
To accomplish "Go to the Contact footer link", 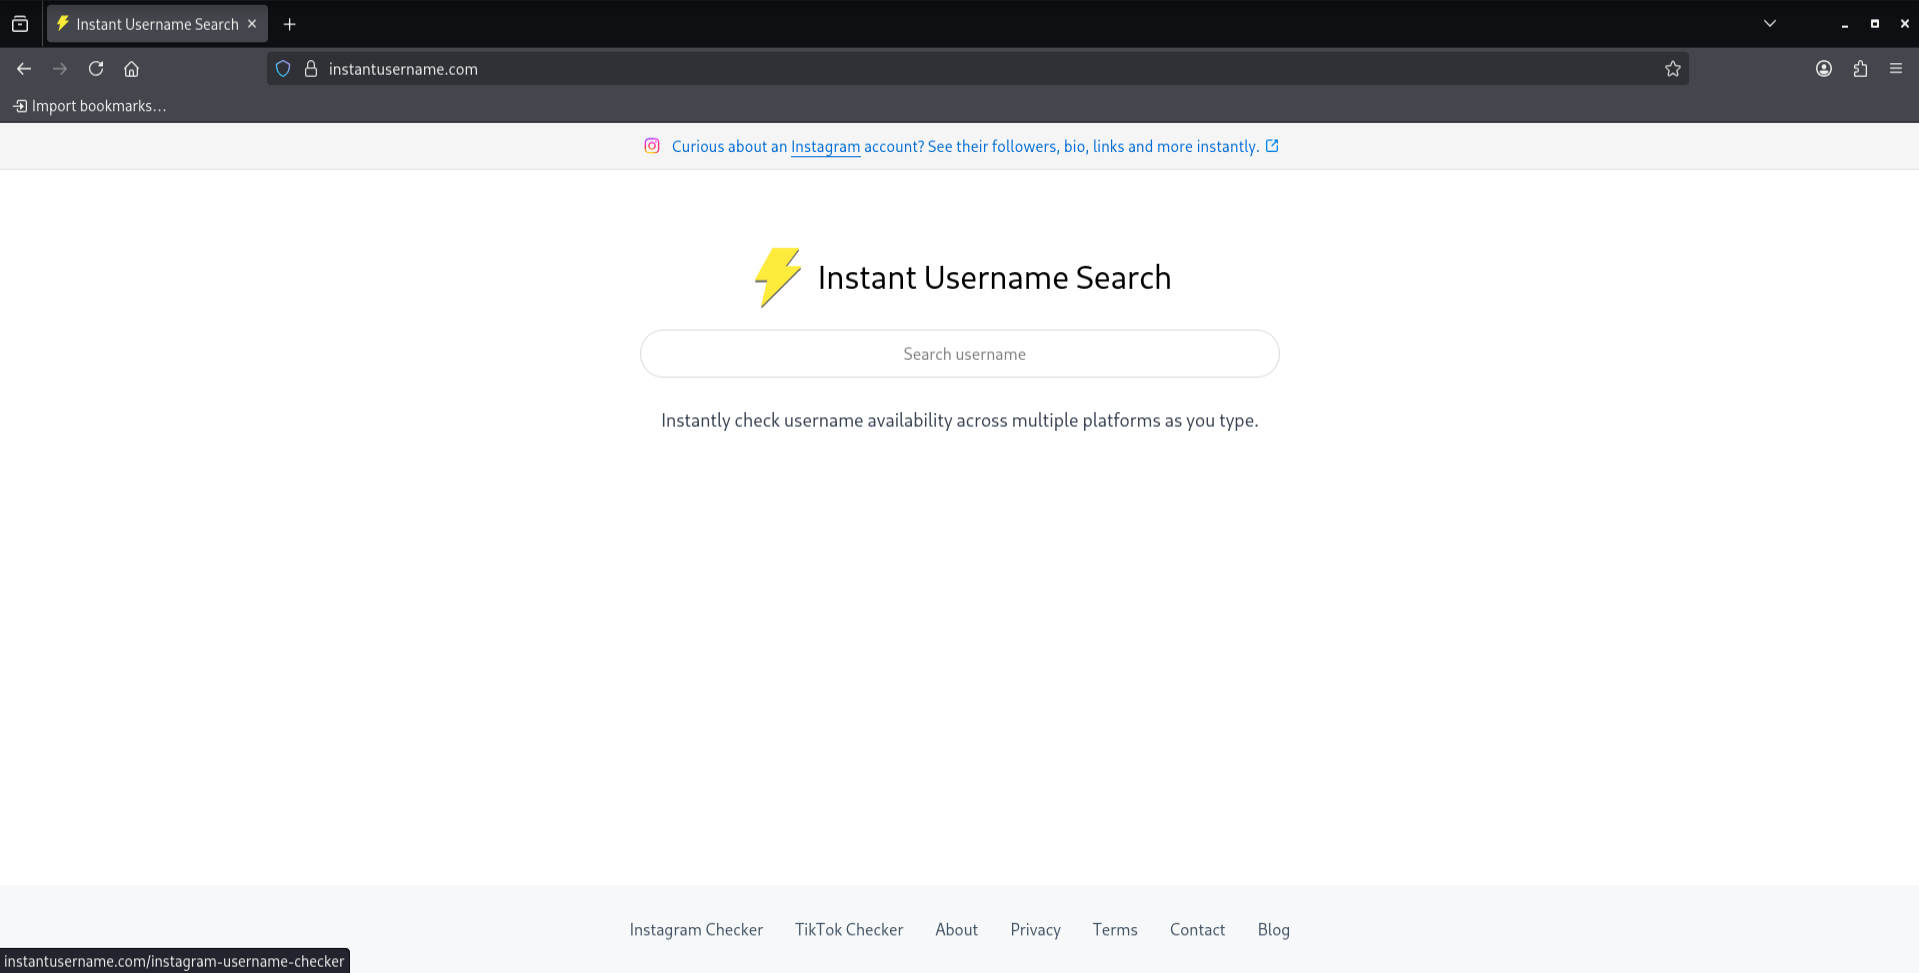I will coord(1197,930).
